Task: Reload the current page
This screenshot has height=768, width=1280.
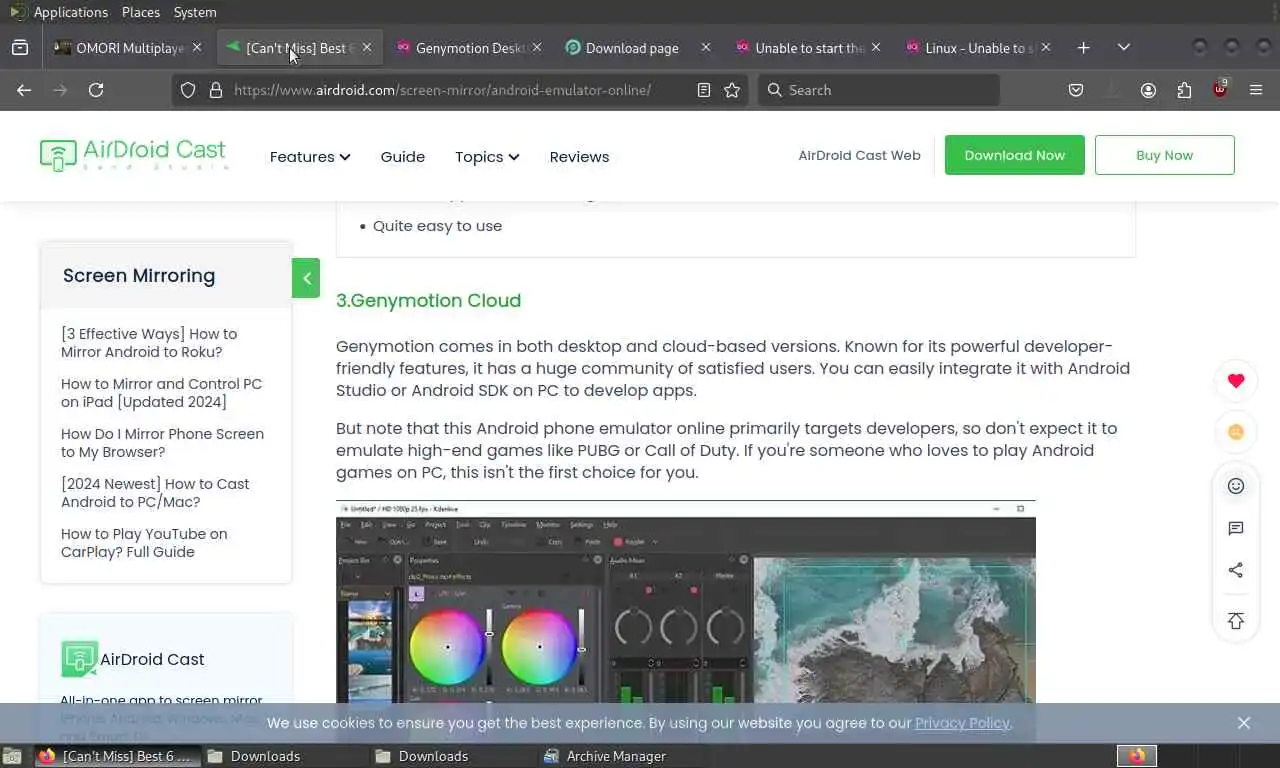Action: [x=96, y=90]
